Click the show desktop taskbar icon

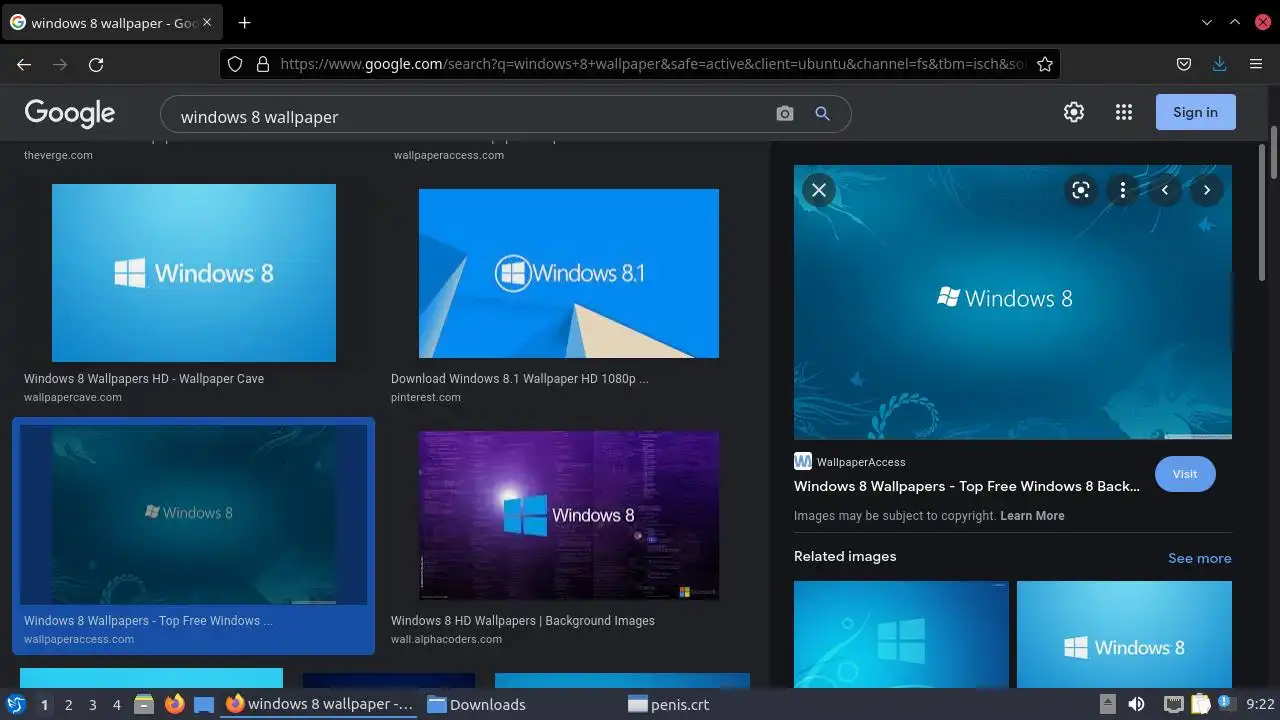204,705
